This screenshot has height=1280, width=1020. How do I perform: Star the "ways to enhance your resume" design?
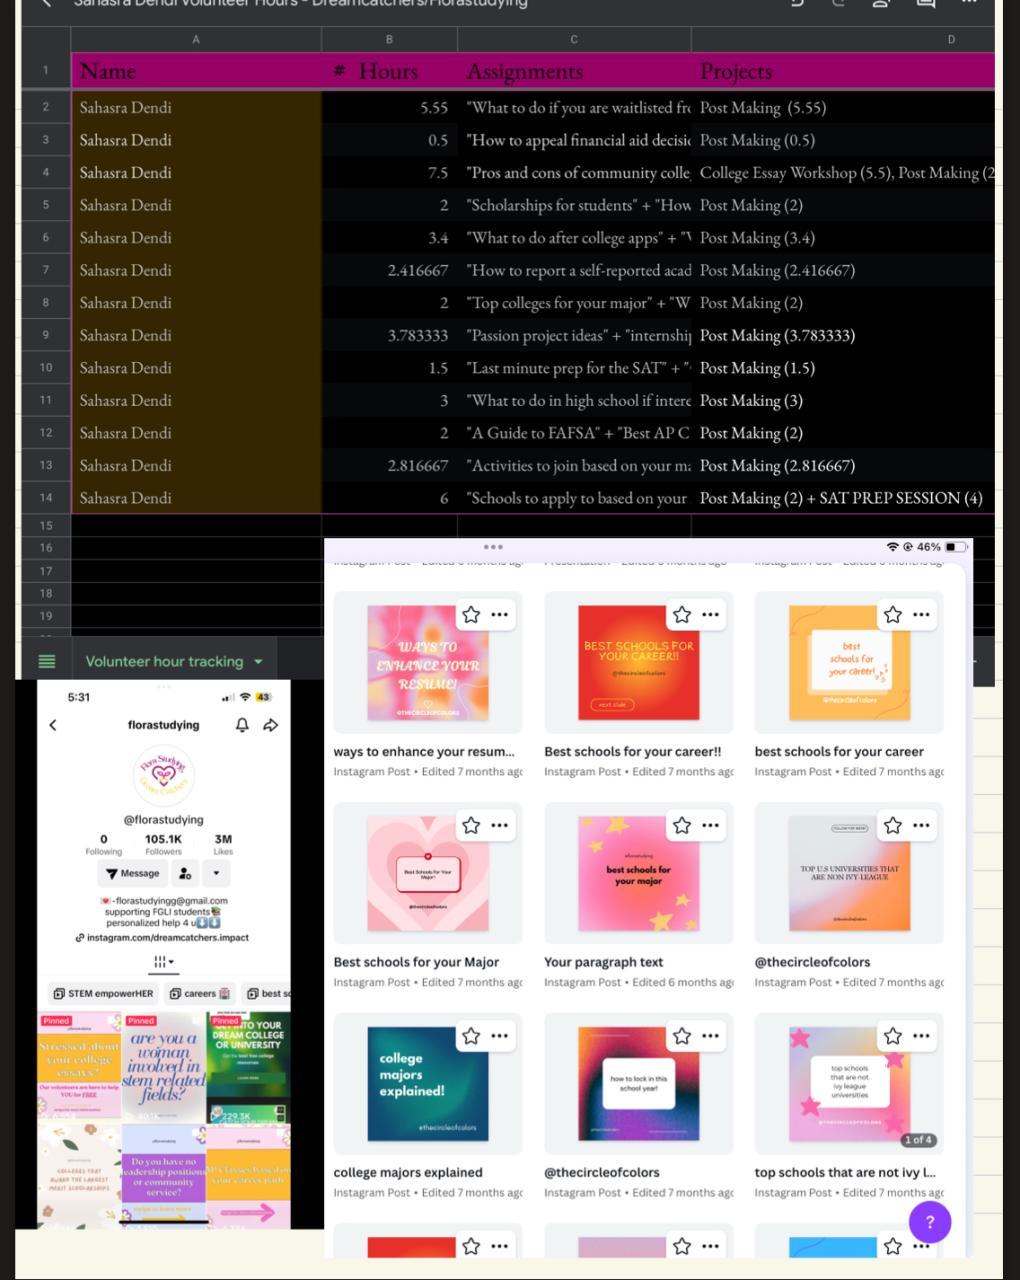point(471,615)
